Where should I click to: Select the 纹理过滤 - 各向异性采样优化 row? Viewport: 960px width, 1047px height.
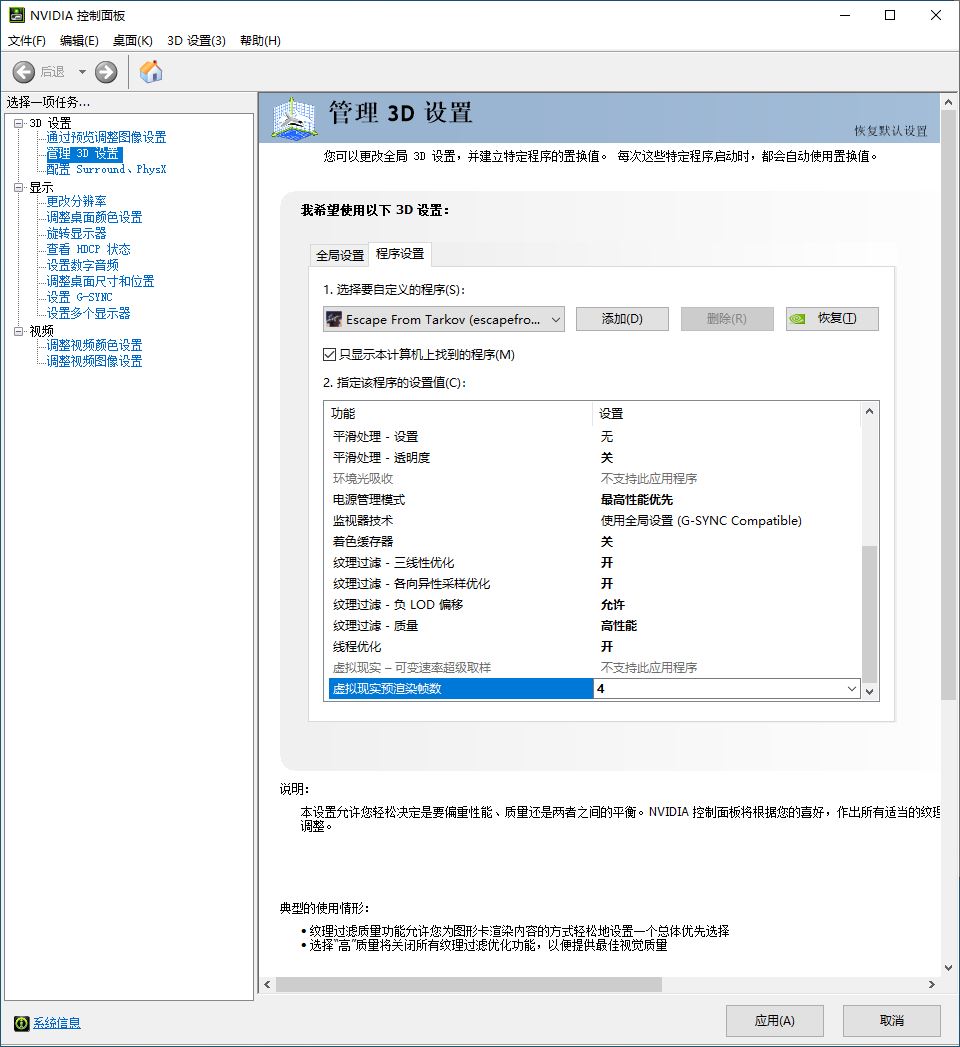point(594,584)
